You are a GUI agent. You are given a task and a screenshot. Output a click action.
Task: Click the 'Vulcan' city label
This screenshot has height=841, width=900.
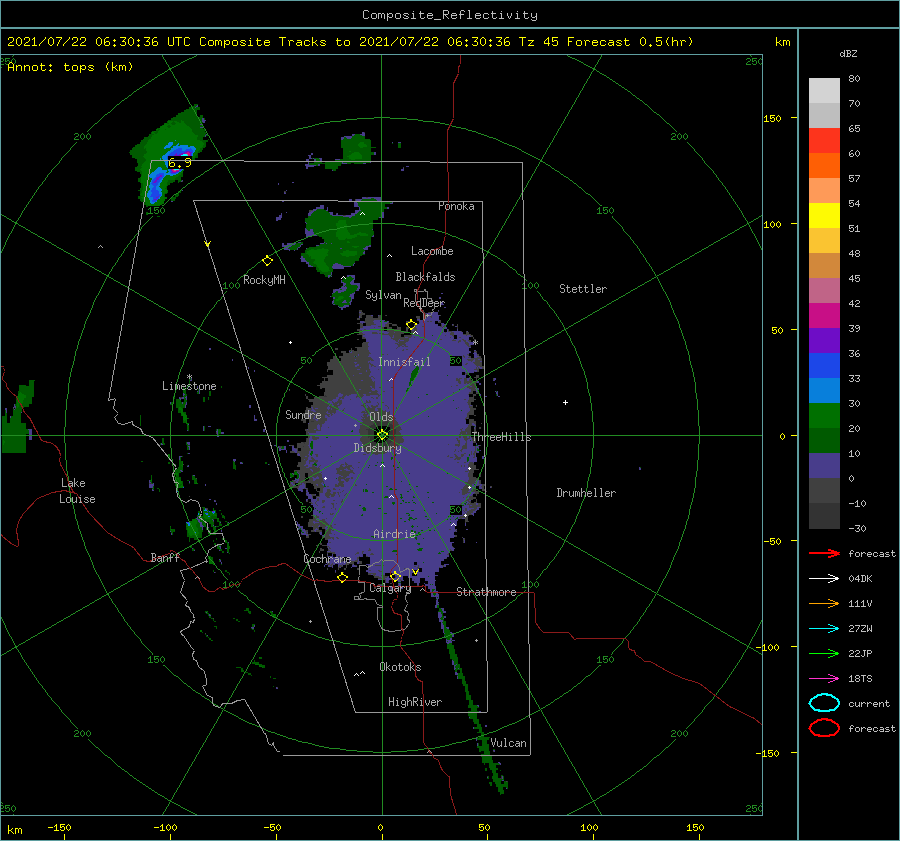(x=509, y=743)
